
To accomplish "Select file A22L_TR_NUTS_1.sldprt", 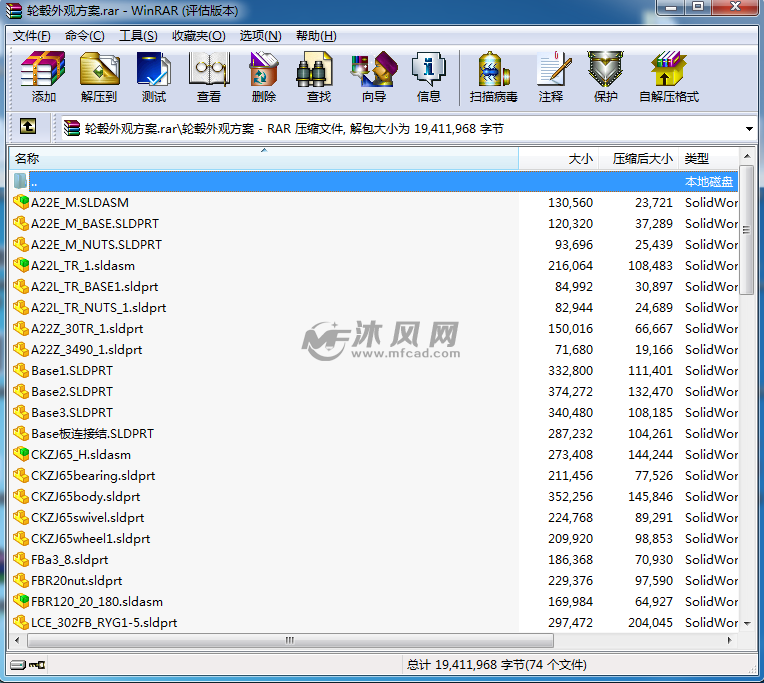I will click(x=99, y=307).
